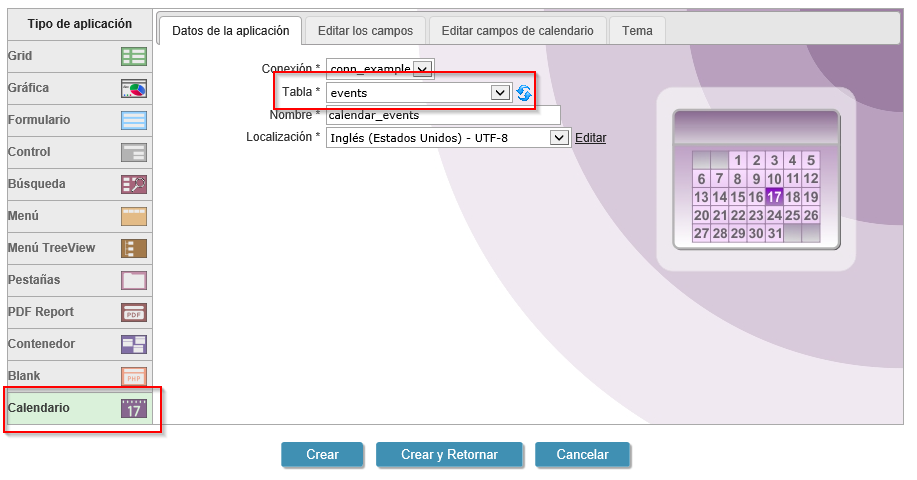Click the Crear button
The image size is (917, 480).
tap(322, 454)
